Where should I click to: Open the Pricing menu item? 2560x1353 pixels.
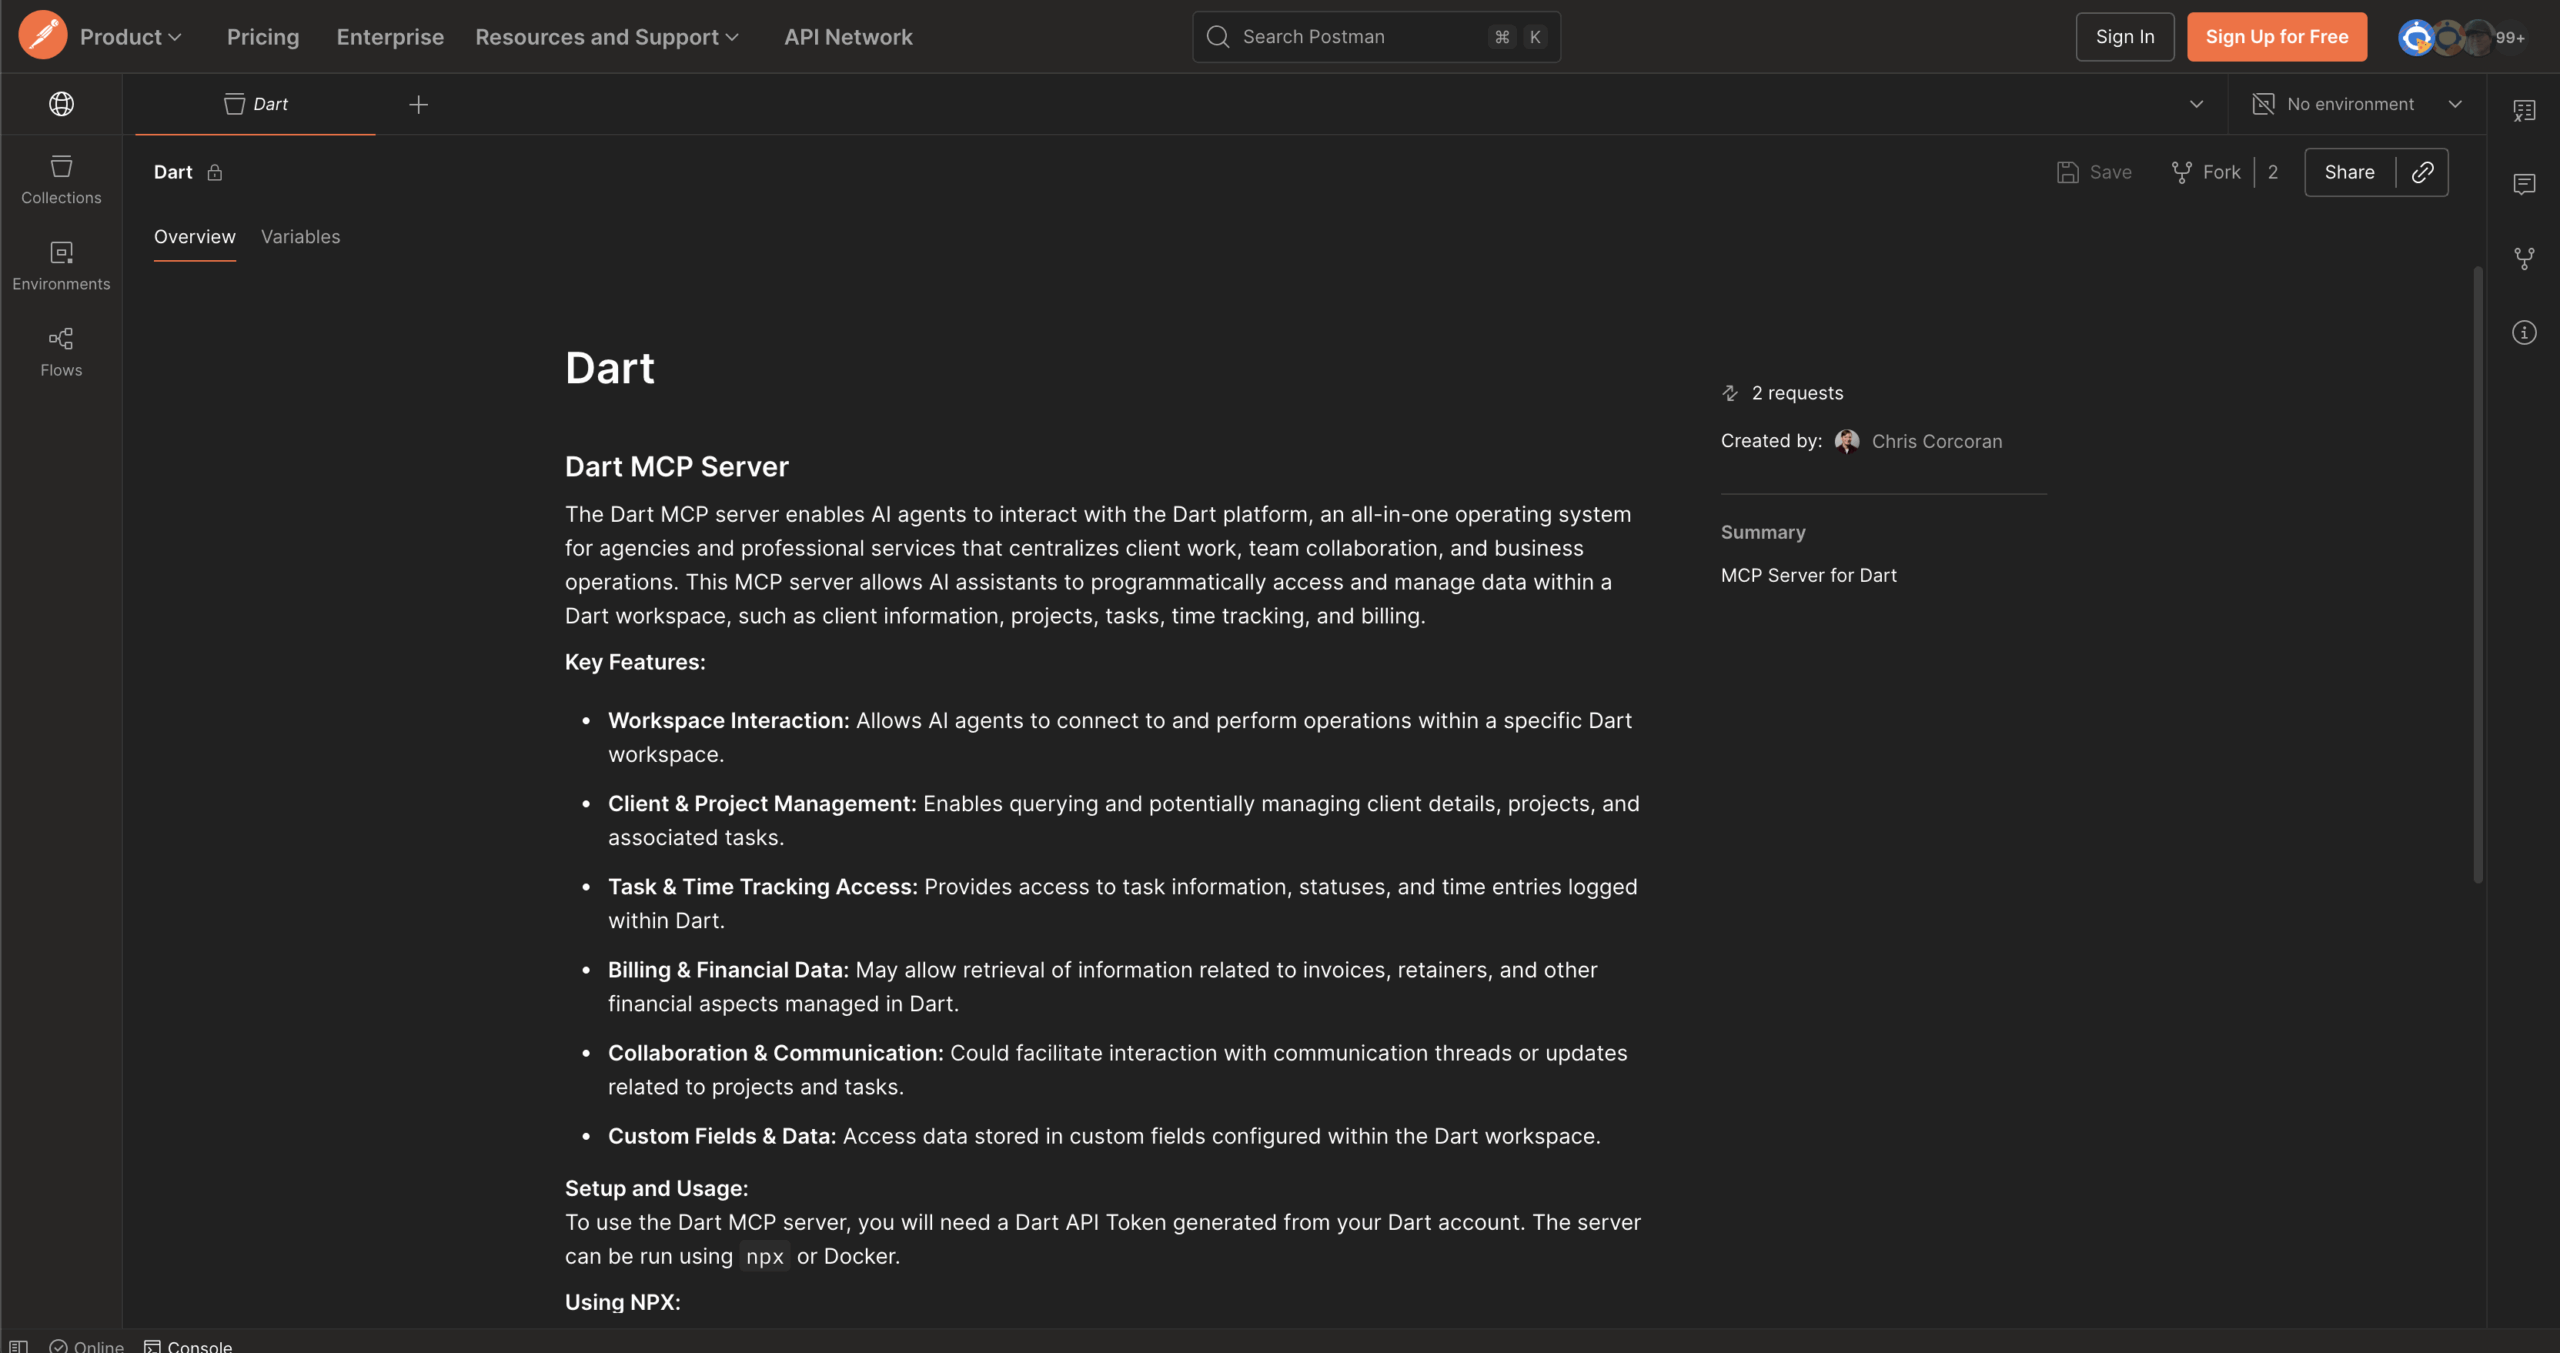pos(263,37)
